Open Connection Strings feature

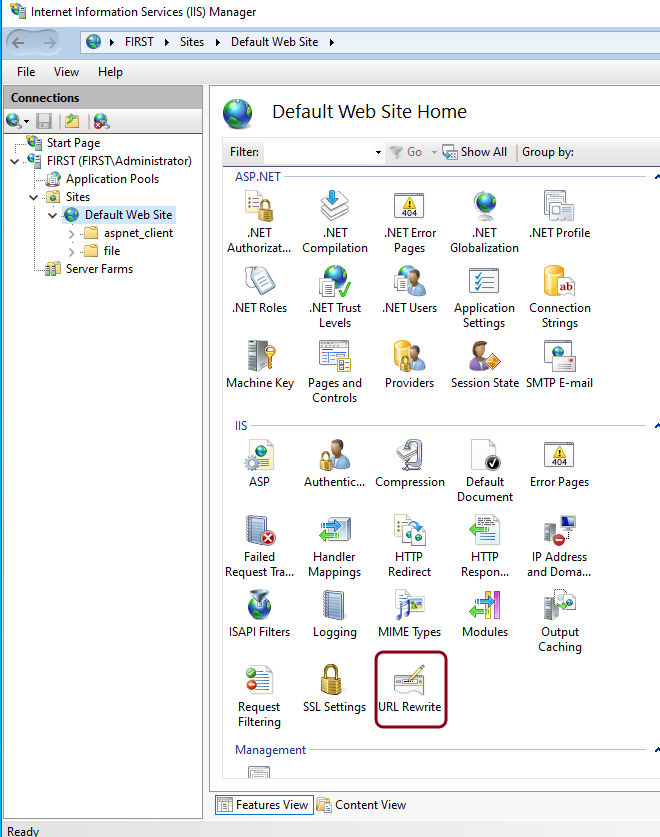tap(560, 298)
